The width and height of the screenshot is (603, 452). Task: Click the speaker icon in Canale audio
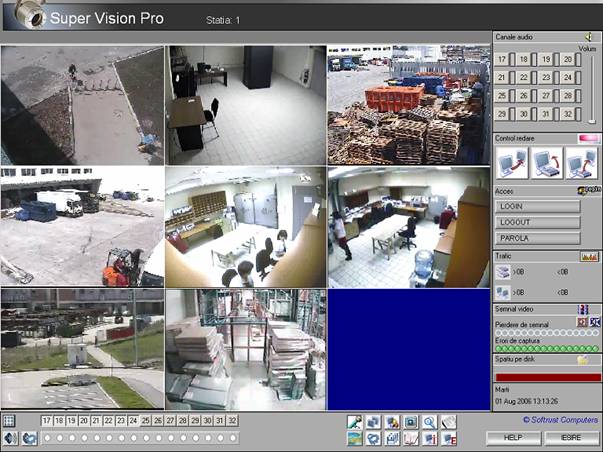click(589, 38)
